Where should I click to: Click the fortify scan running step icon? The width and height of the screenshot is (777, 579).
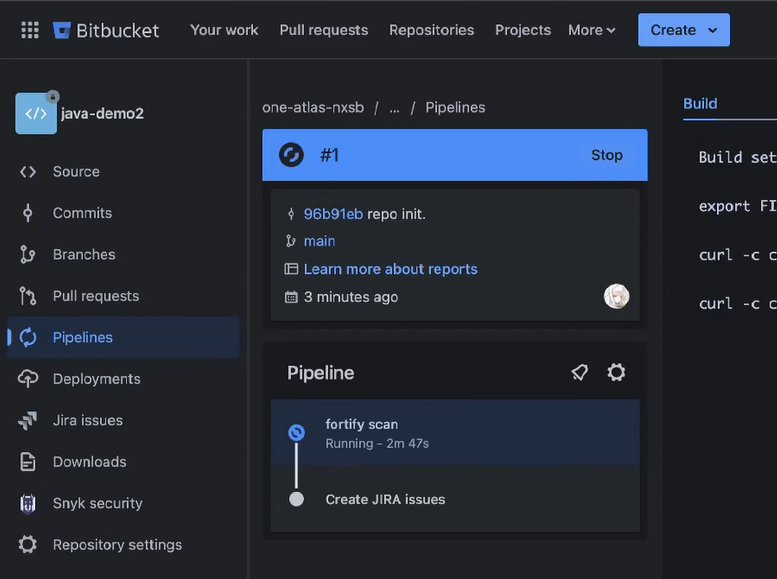pos(296,433)
